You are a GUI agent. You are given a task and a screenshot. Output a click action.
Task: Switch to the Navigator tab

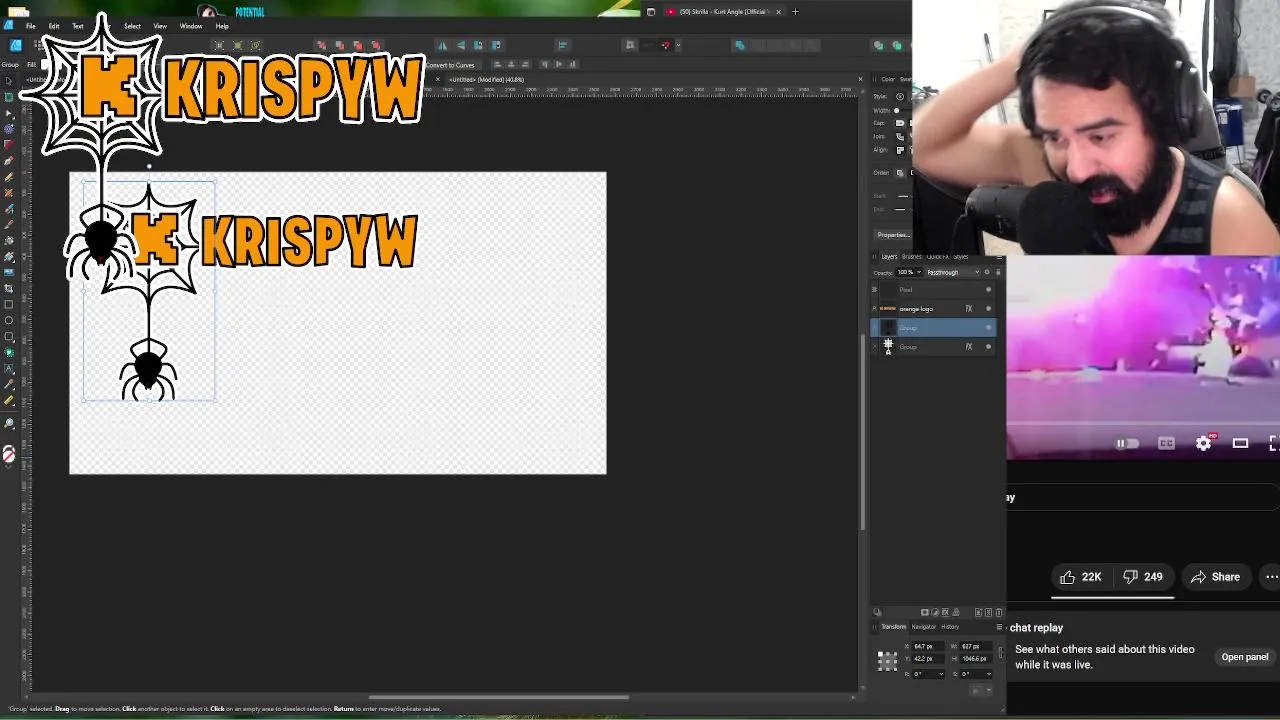coord(923,627)
